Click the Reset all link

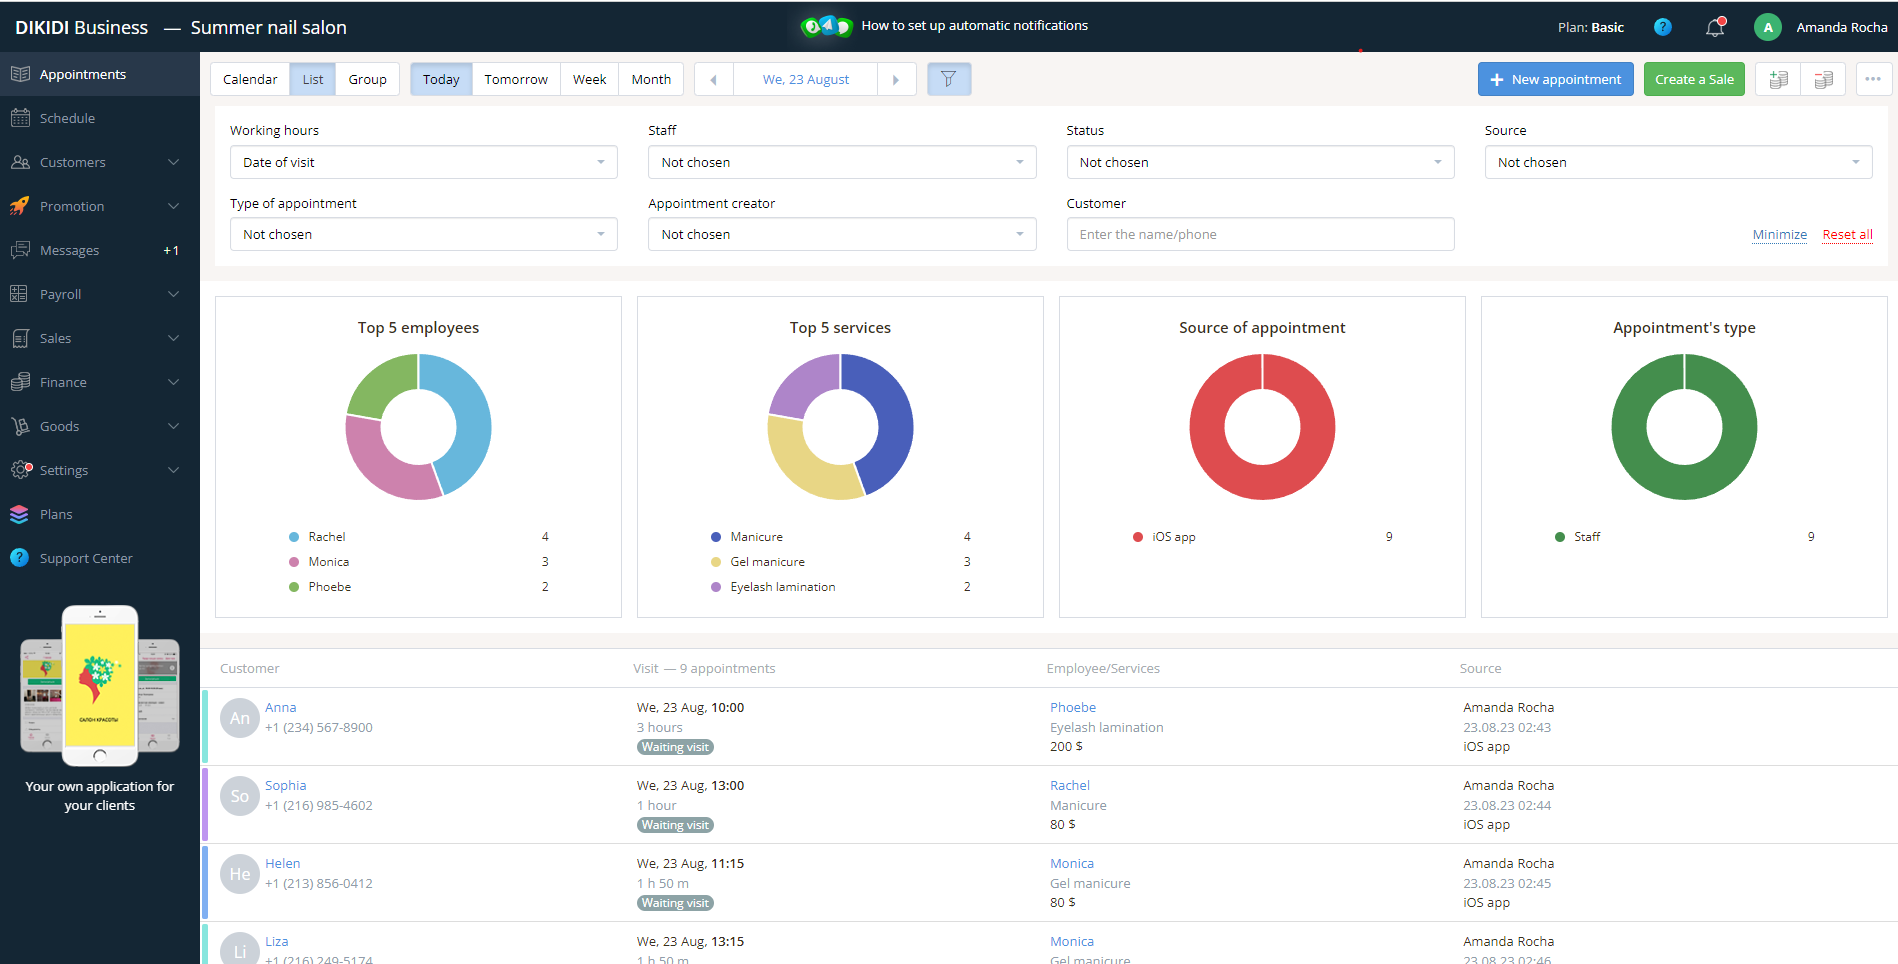click(x=1847, y=234)
